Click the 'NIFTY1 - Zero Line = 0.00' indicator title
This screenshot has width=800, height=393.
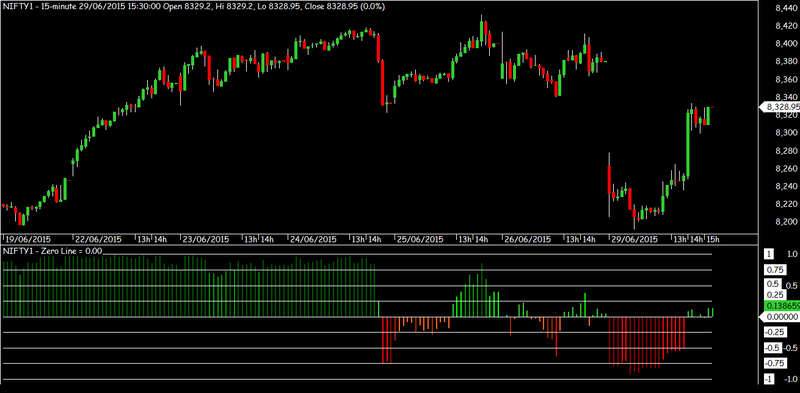[53, 251]
